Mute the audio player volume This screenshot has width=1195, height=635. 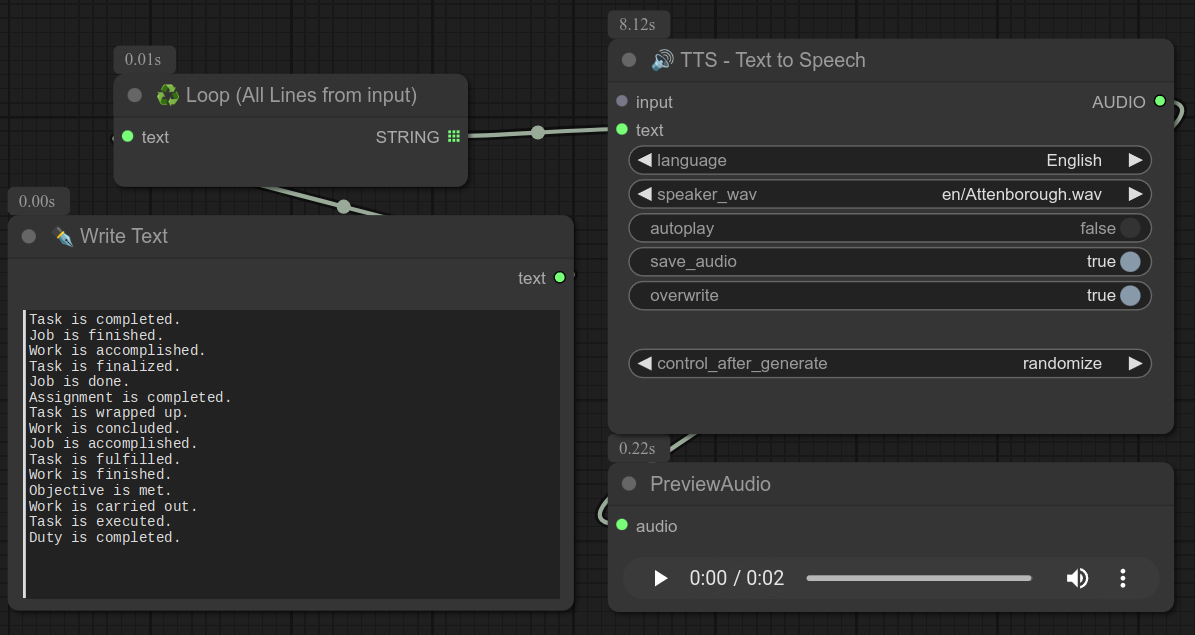click(1077, 578)
